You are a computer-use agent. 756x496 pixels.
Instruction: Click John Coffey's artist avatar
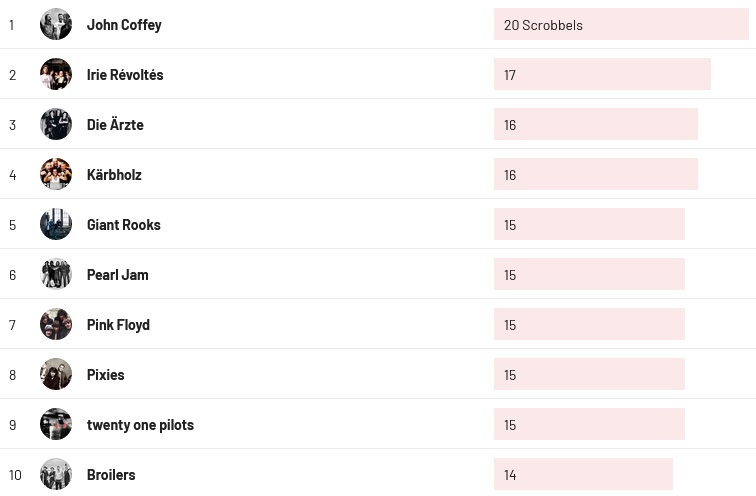[x=56, y=24]
